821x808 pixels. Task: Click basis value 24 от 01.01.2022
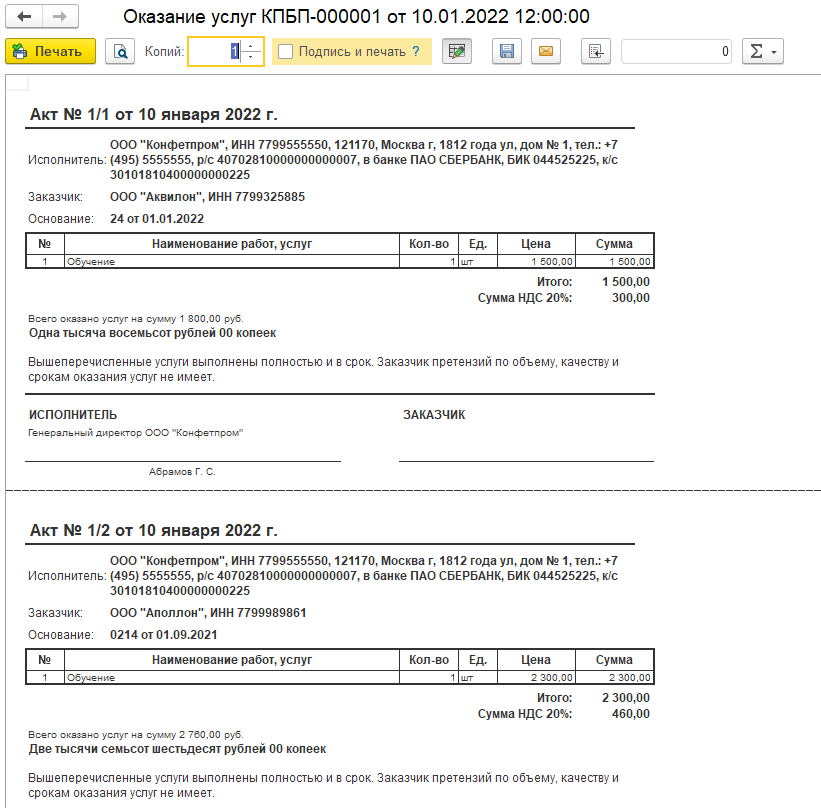tap(157, 219)
